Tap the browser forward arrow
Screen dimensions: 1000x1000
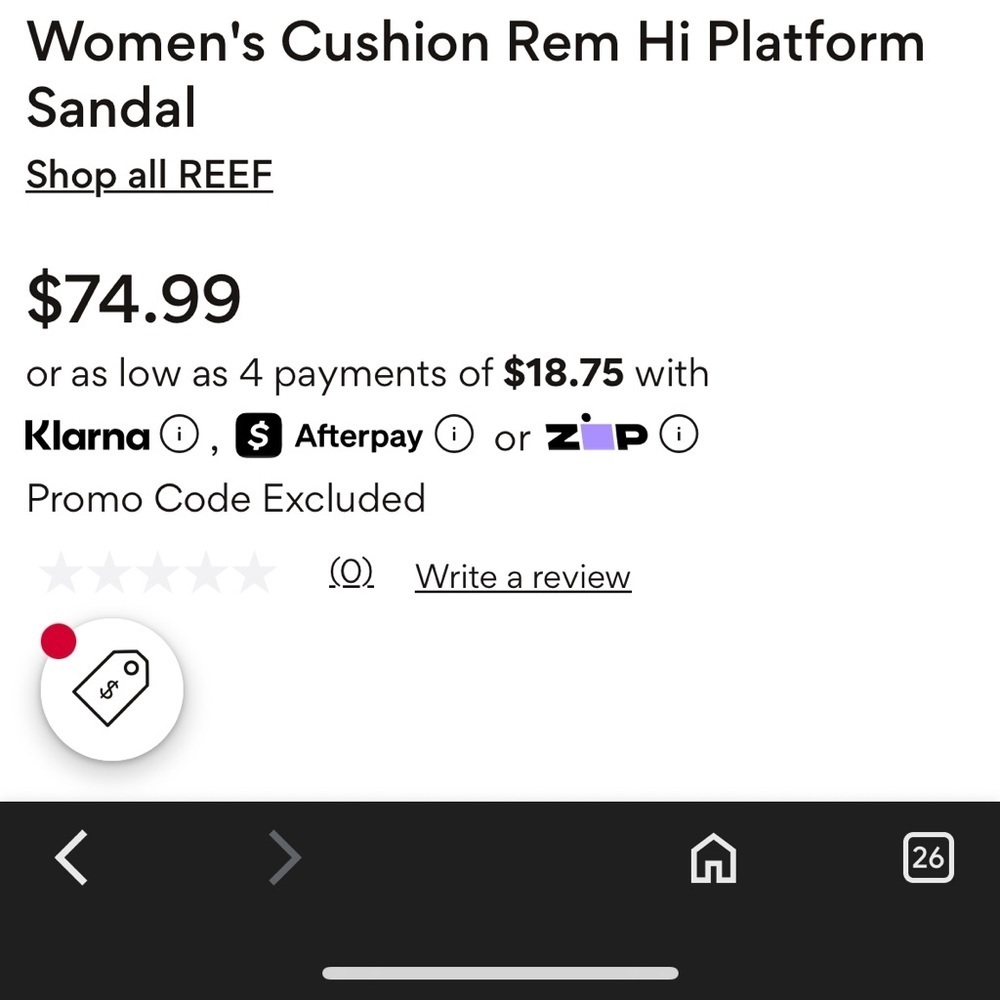[284, 858]
